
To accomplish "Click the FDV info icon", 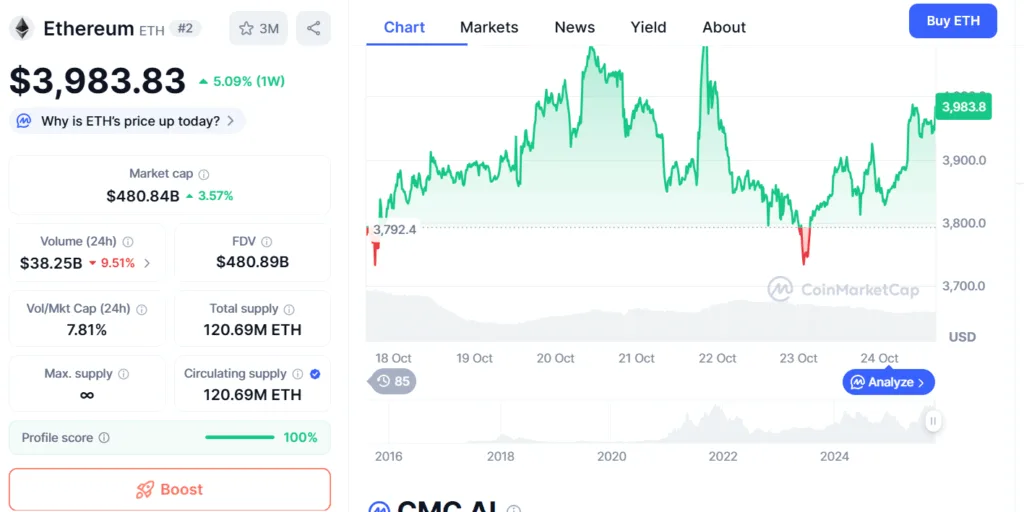I will point(266,241).
